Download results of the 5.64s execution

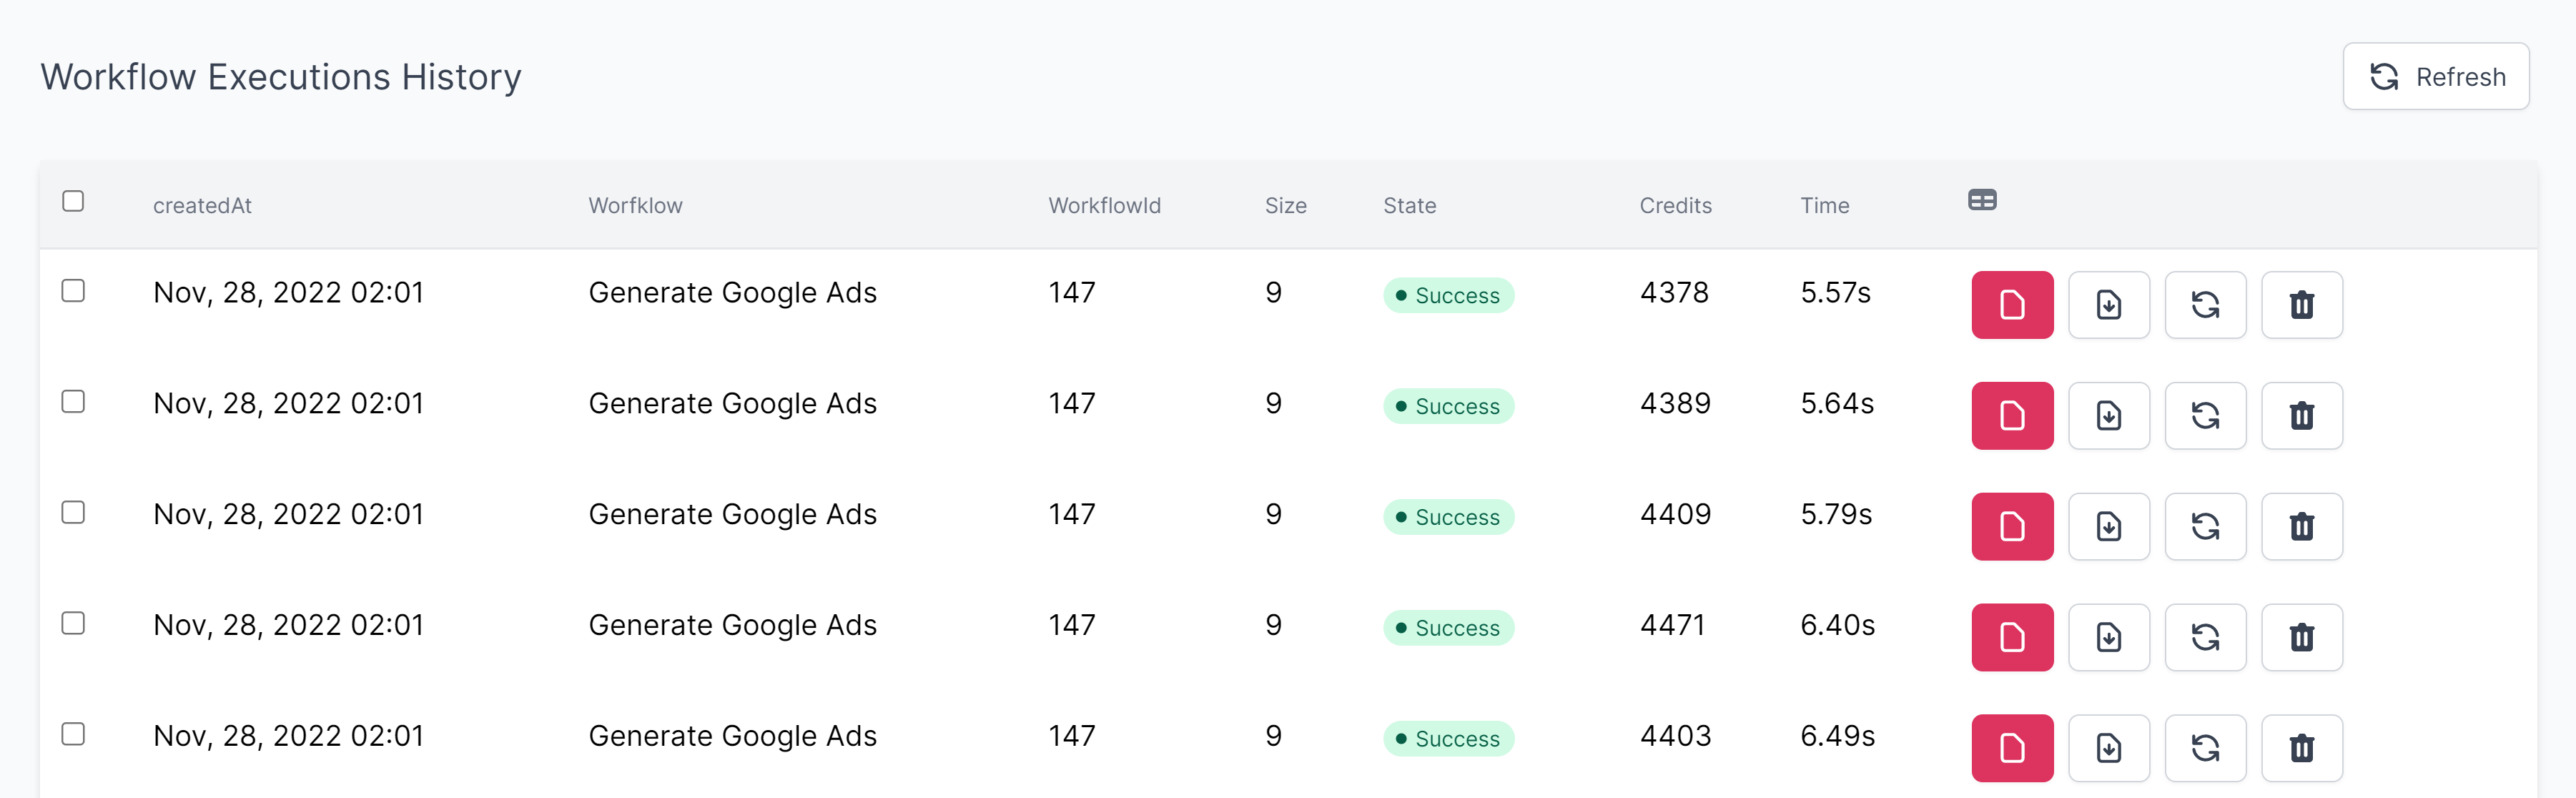[x=2108, y=416]
